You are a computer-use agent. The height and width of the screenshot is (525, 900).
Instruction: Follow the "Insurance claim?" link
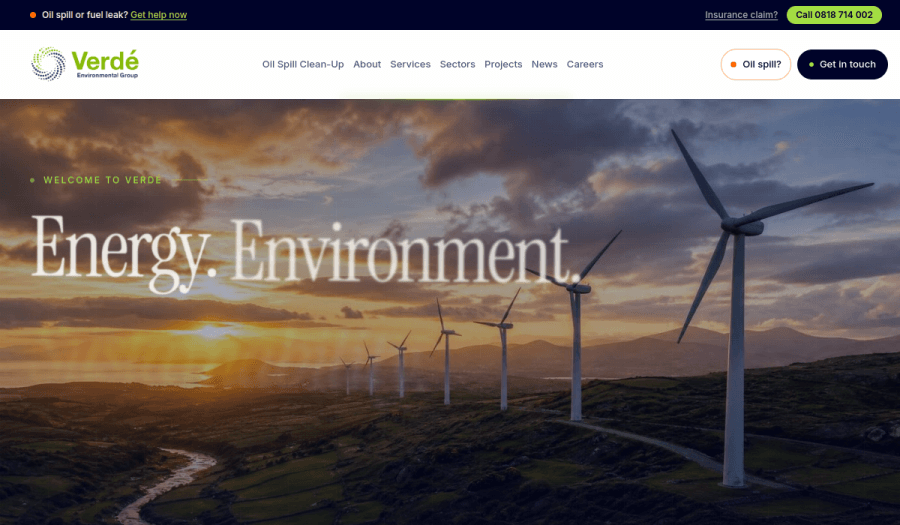741,15
